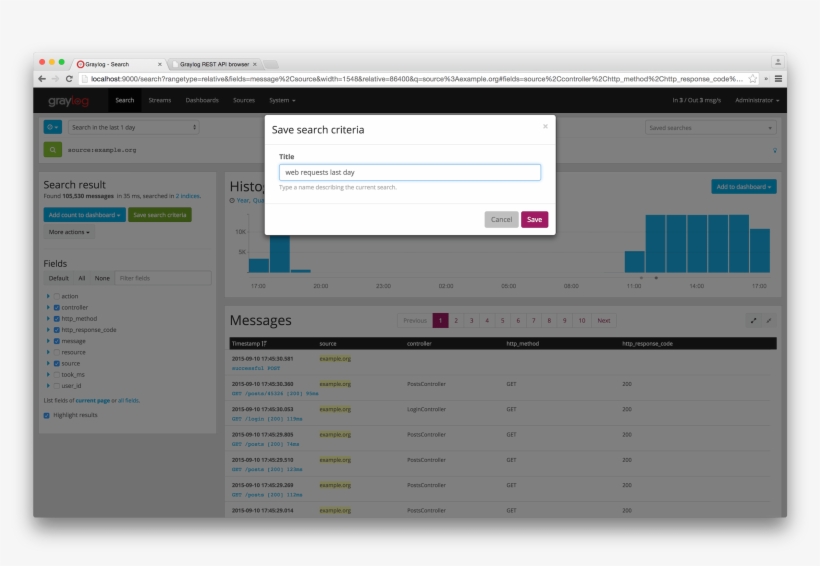Click the browser back arrow

[x=42, y=78]
